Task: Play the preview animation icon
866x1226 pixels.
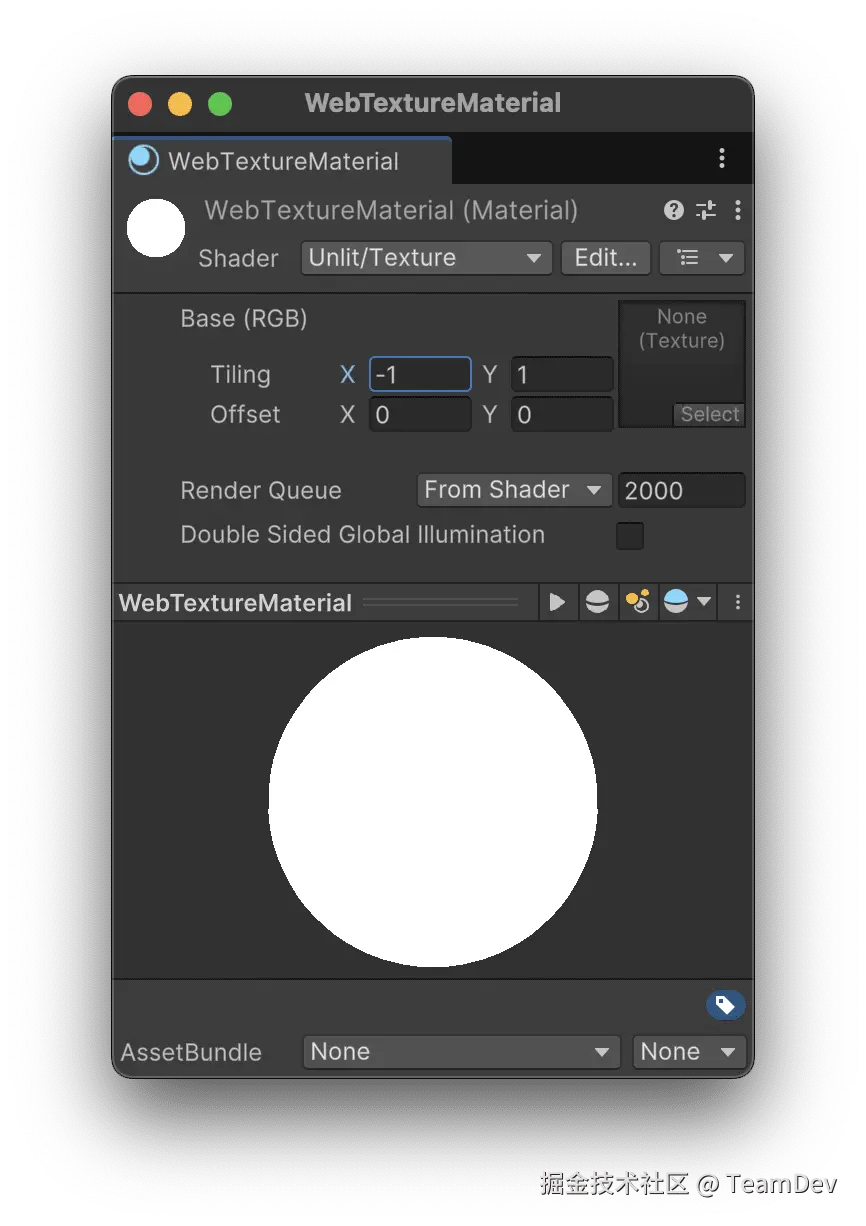Action: click(558, 602)
